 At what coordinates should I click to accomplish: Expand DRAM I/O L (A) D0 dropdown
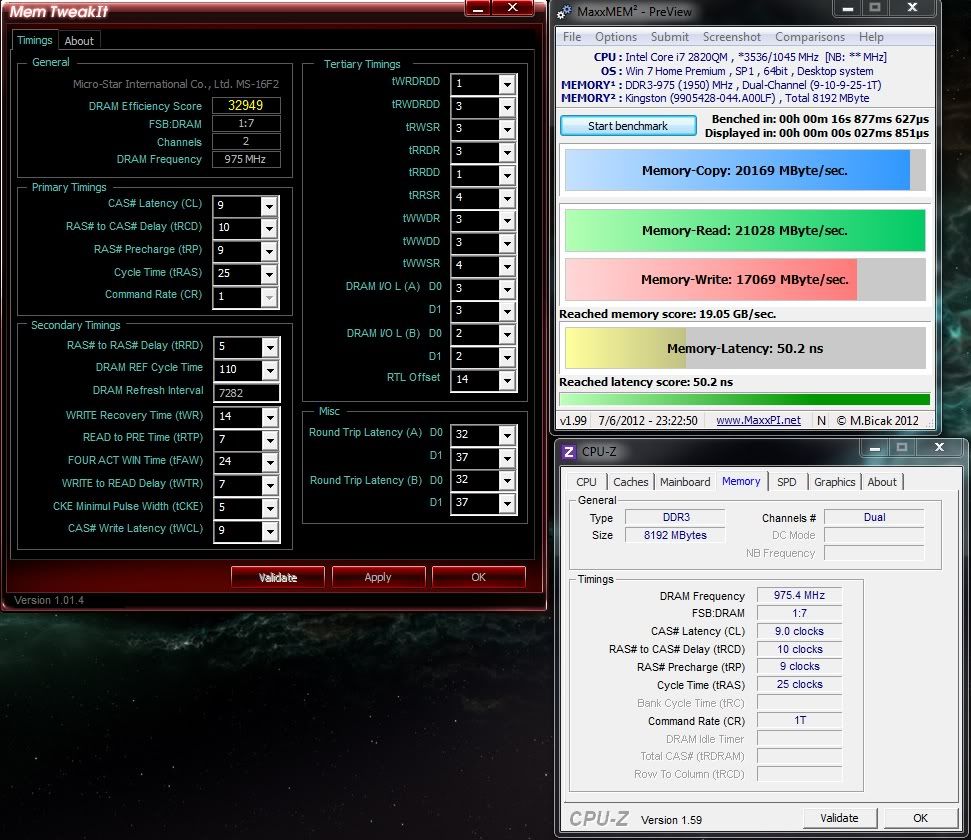point(507,289)
